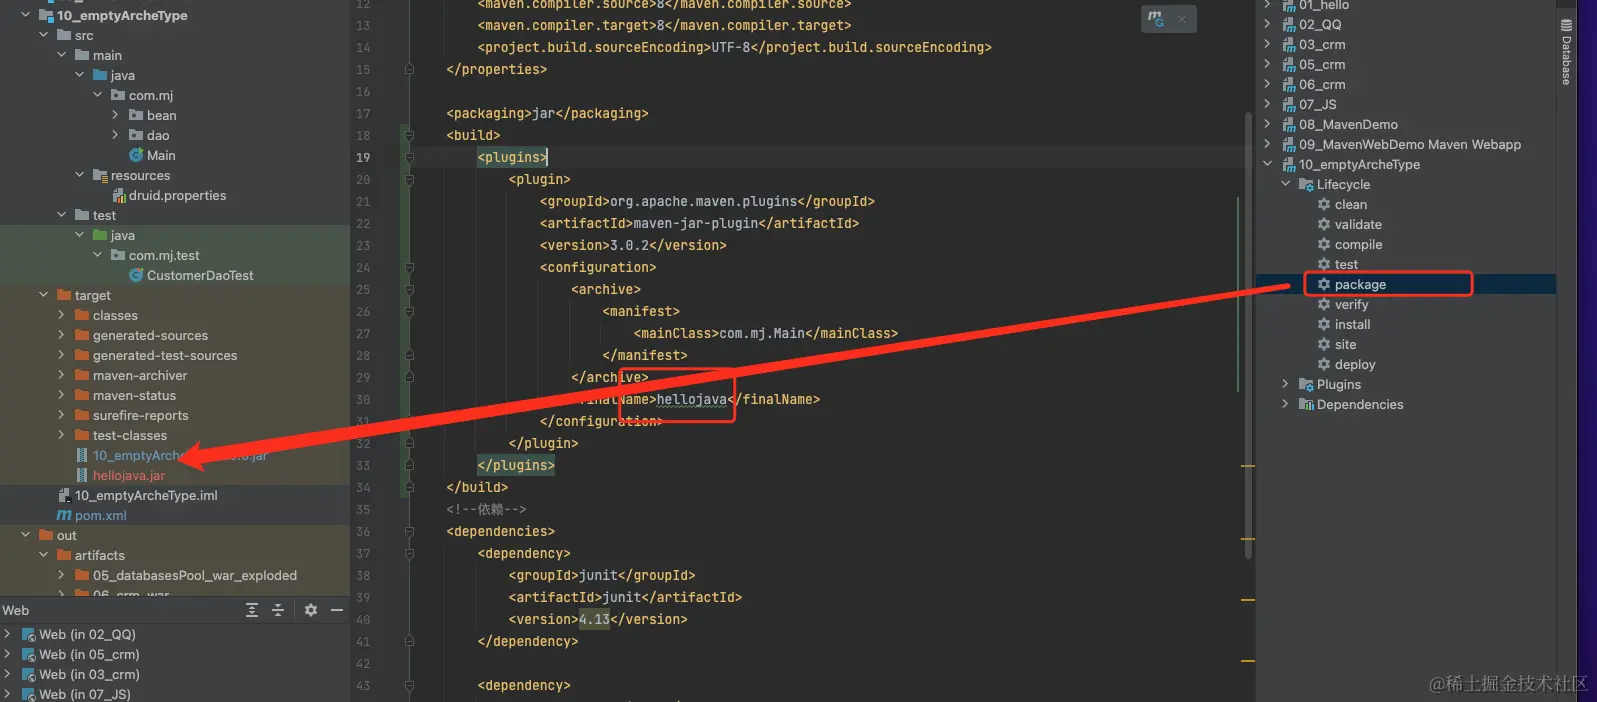Open Web panel settings gear
This screenshot has width=1597, height=702.
(x=311, y=610)
